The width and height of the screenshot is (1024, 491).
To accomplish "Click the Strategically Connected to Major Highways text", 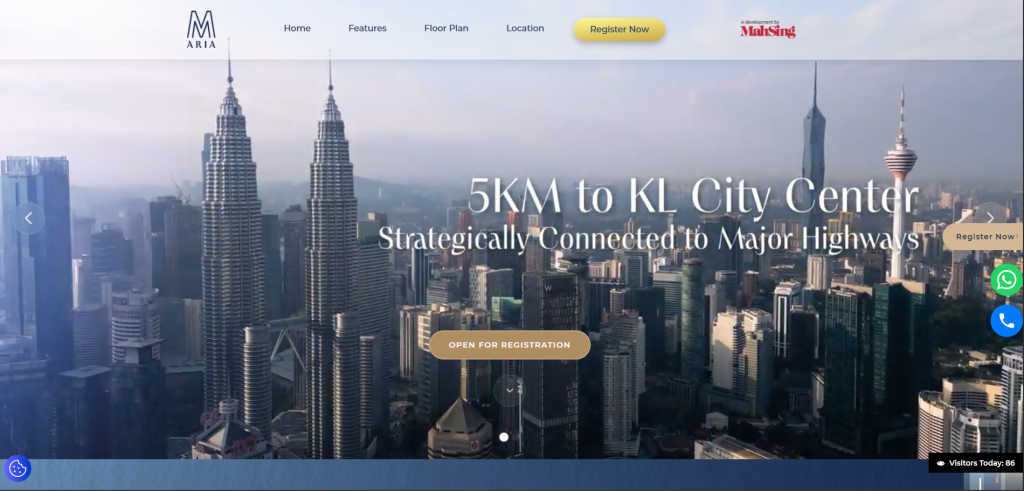I will click(649, 239).
